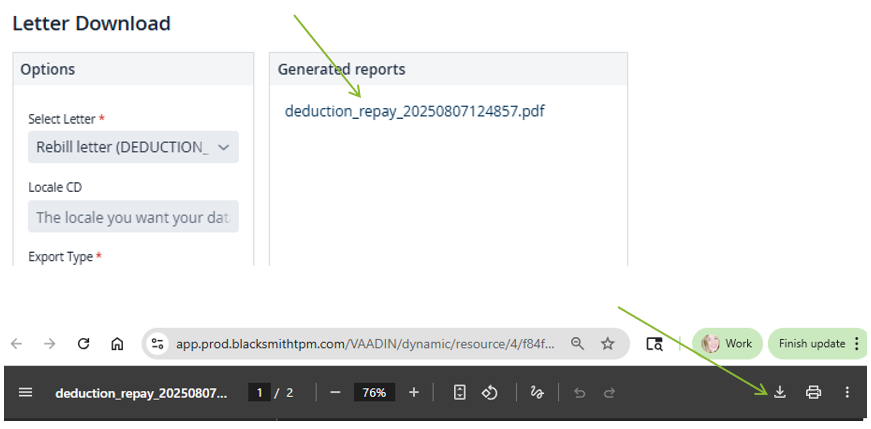The image size is (871, 429).
Task: Open the Select Letter dropdown
Action: click(133, 147)
